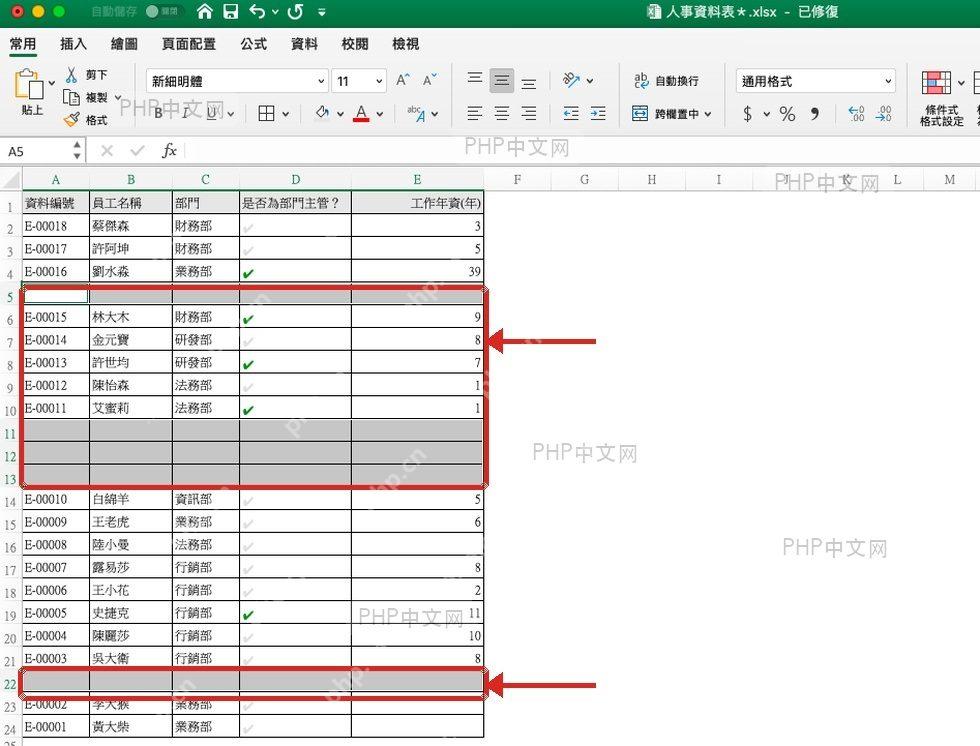
Task: Click the Borders grid icon
Action: point(266,113)
